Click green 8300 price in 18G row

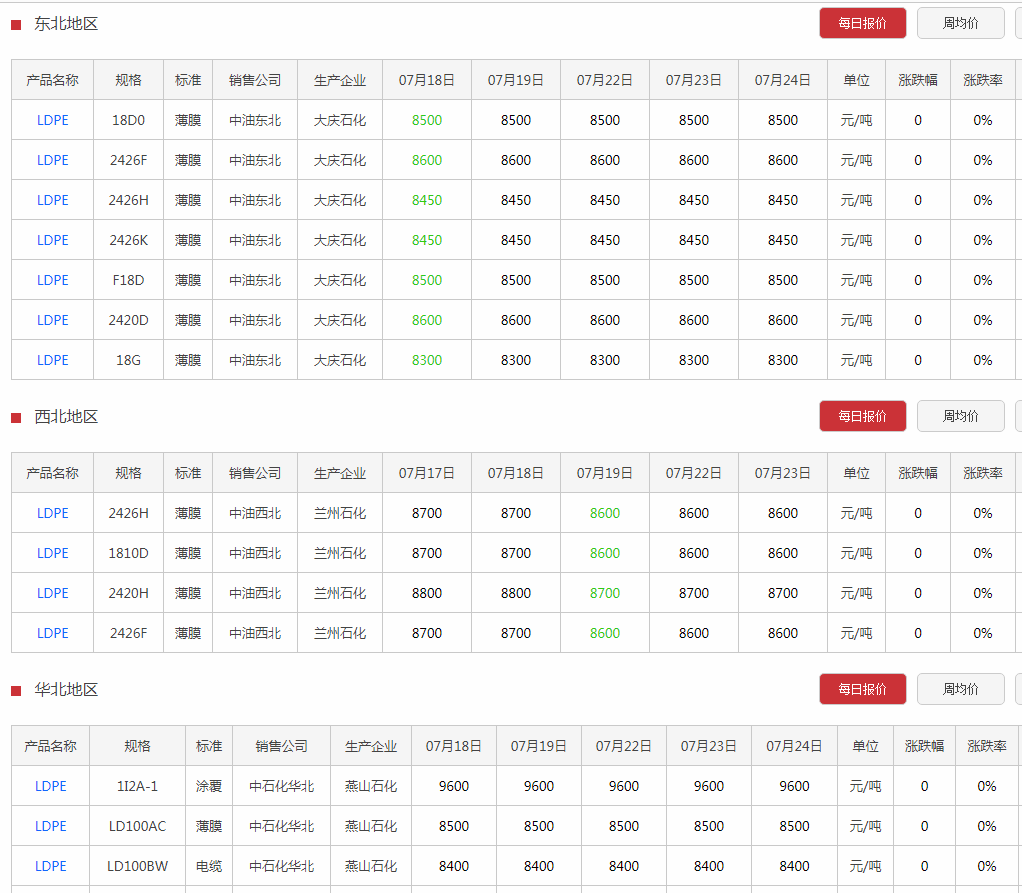pos(427,360)
